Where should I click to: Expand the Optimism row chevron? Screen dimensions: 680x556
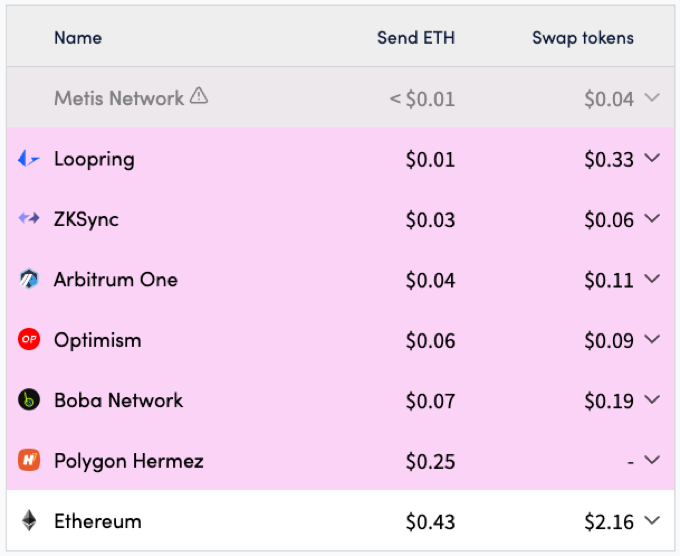[653, 340]
